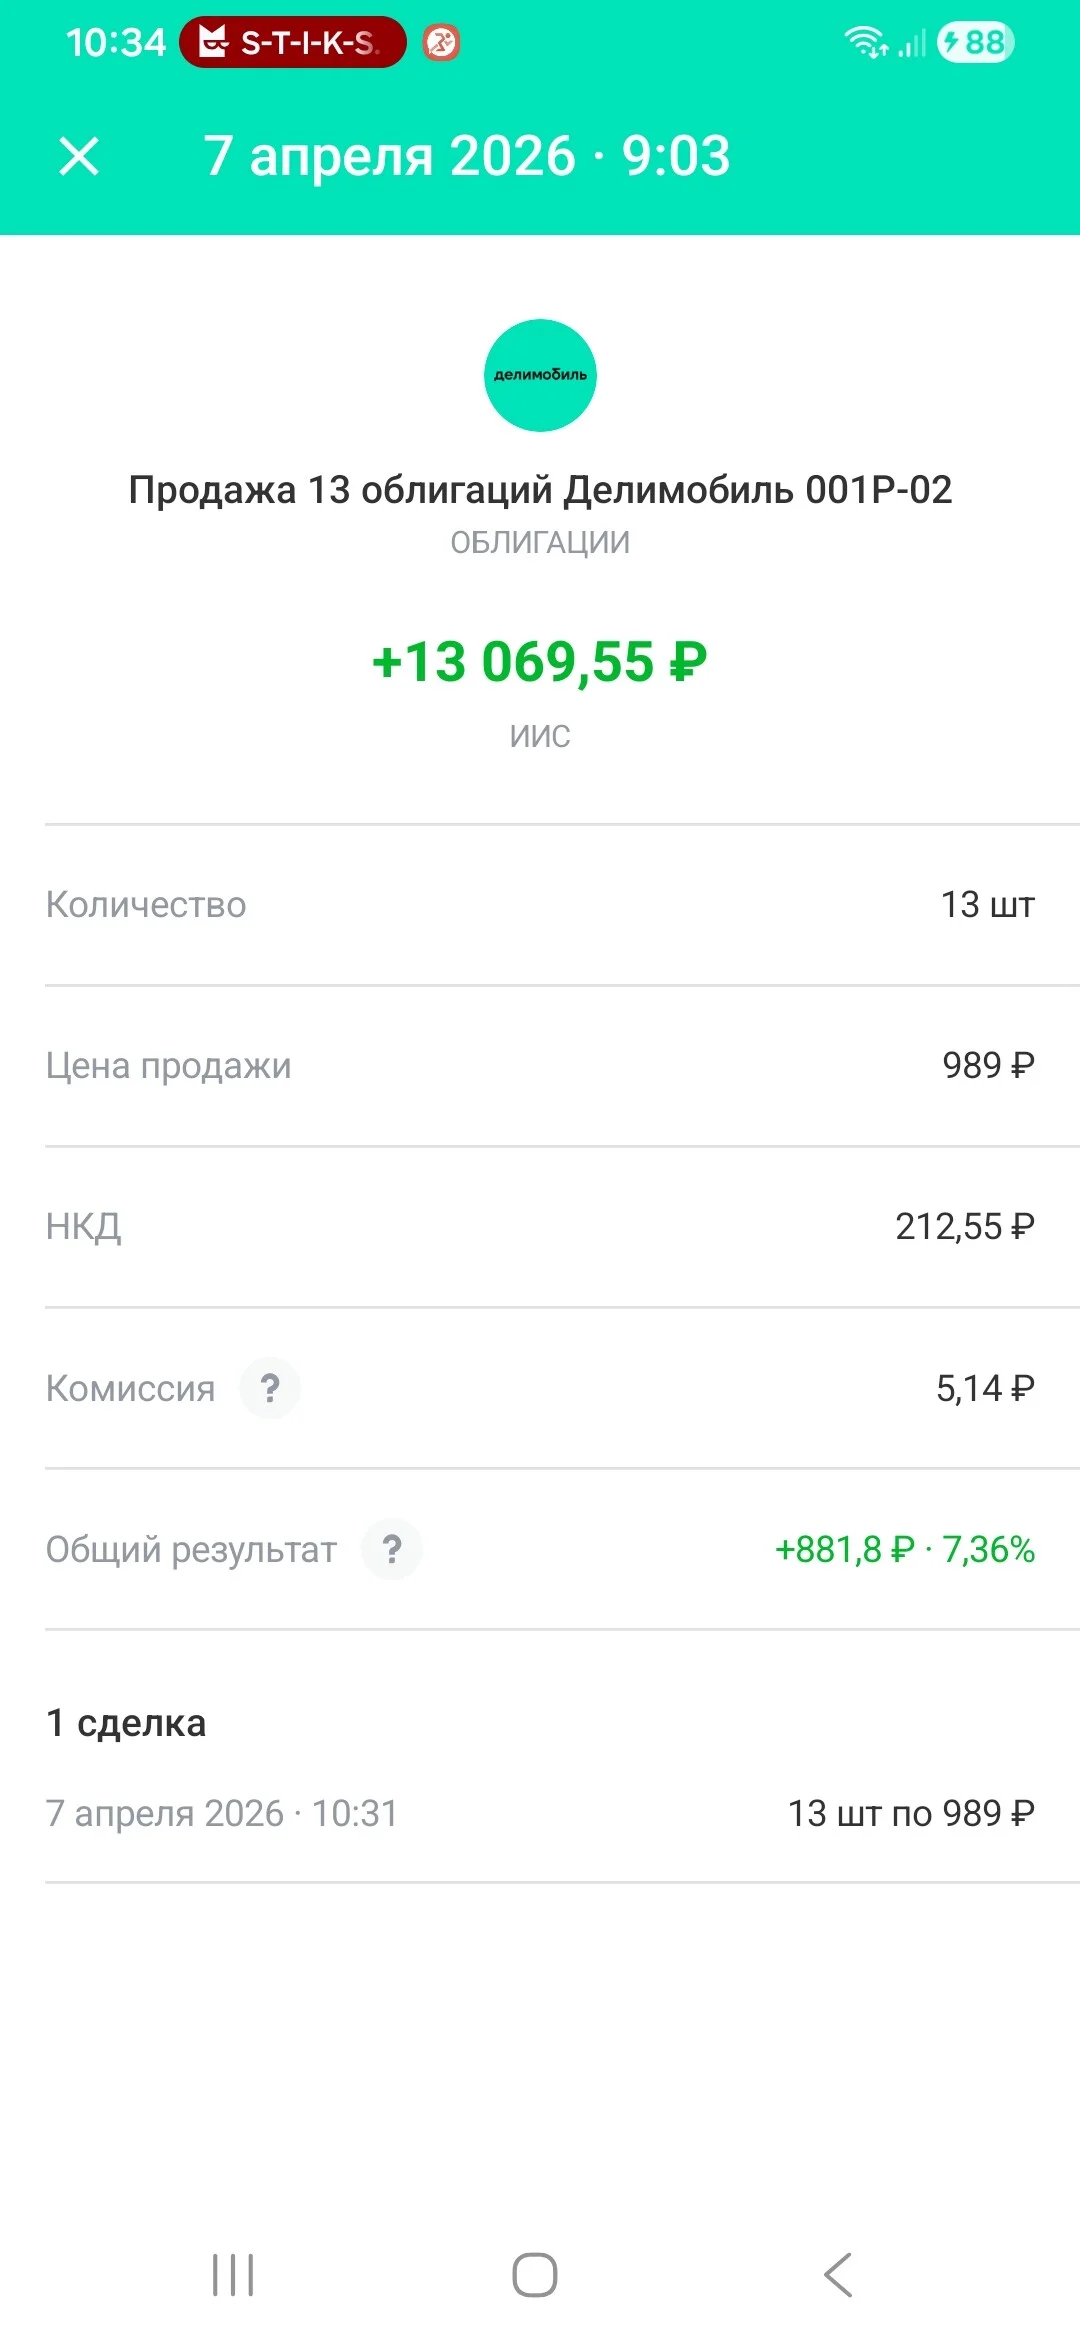
Task: Tap the header date 7 апреля 2026
Action: pyautogui.click(x=390, y=157)
